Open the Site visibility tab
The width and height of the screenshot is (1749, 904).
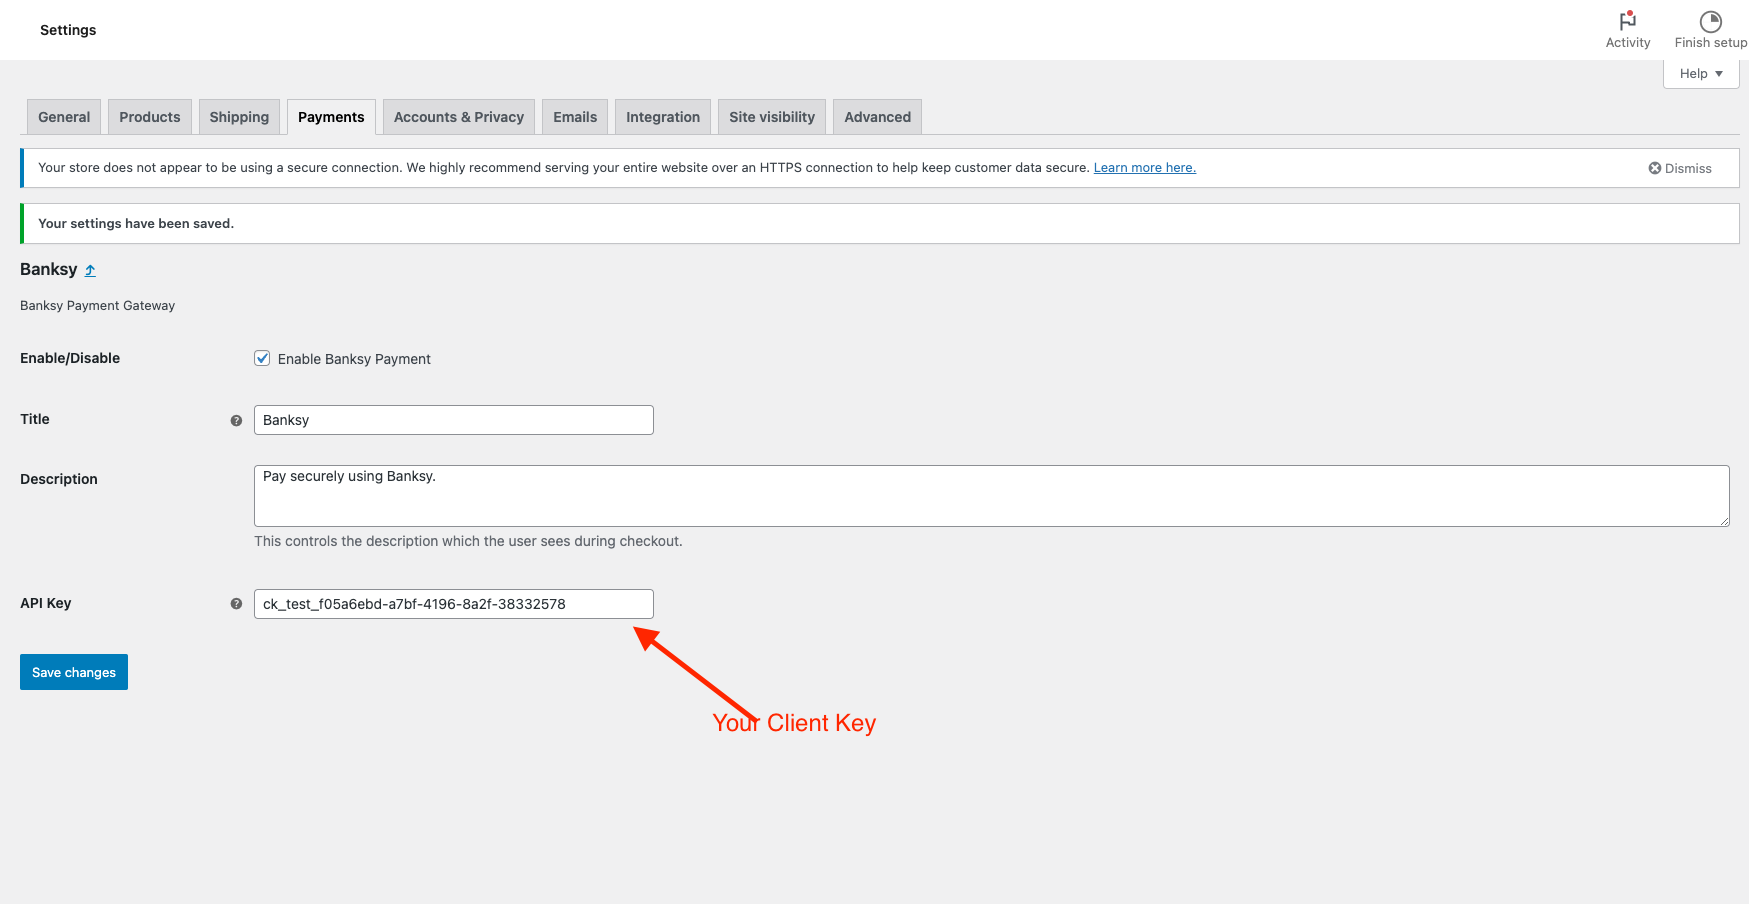[x=772, y=117]
